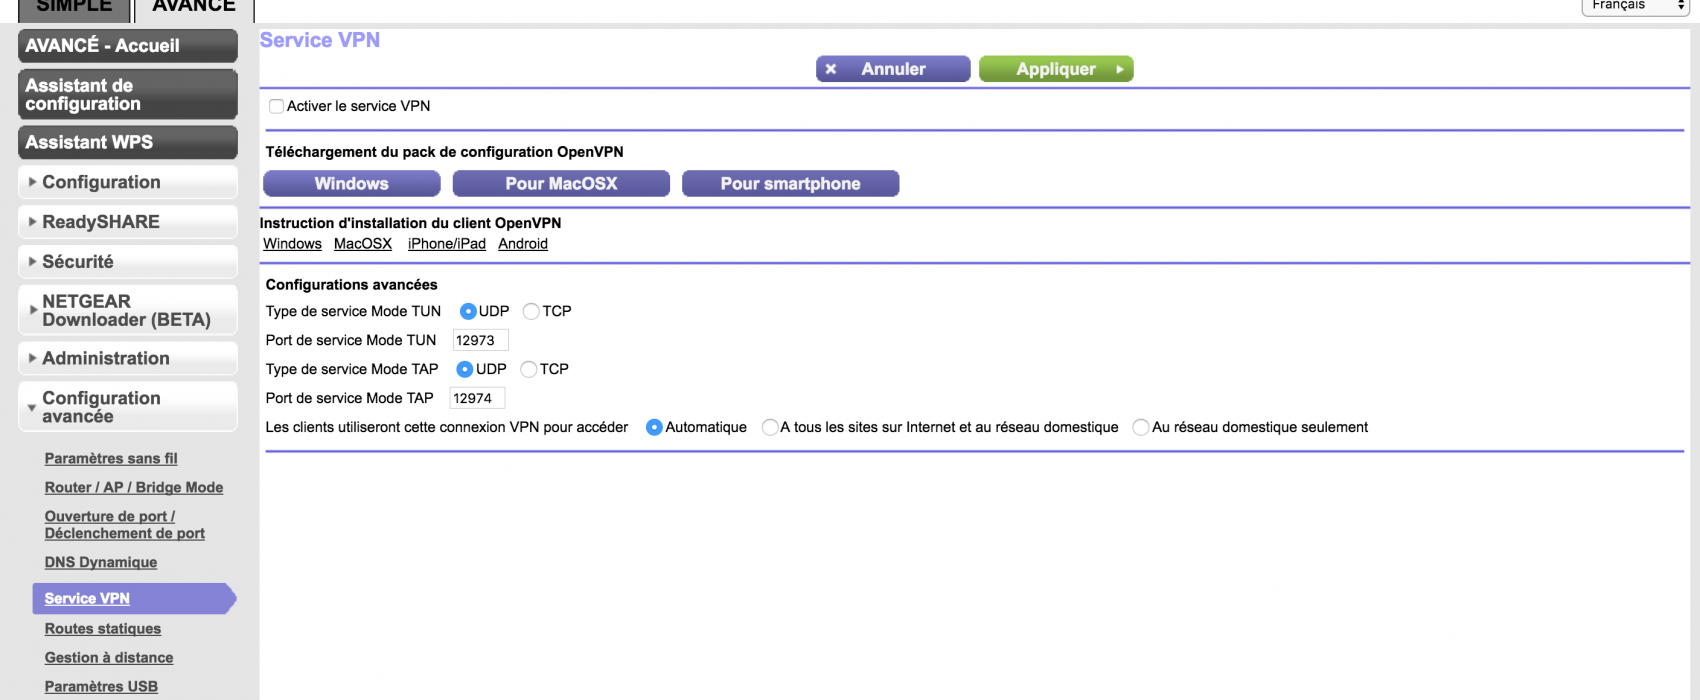Click the Mode TUN port field 12973
This screenshot has height=700, width=1700.
[x=481, y=340]
